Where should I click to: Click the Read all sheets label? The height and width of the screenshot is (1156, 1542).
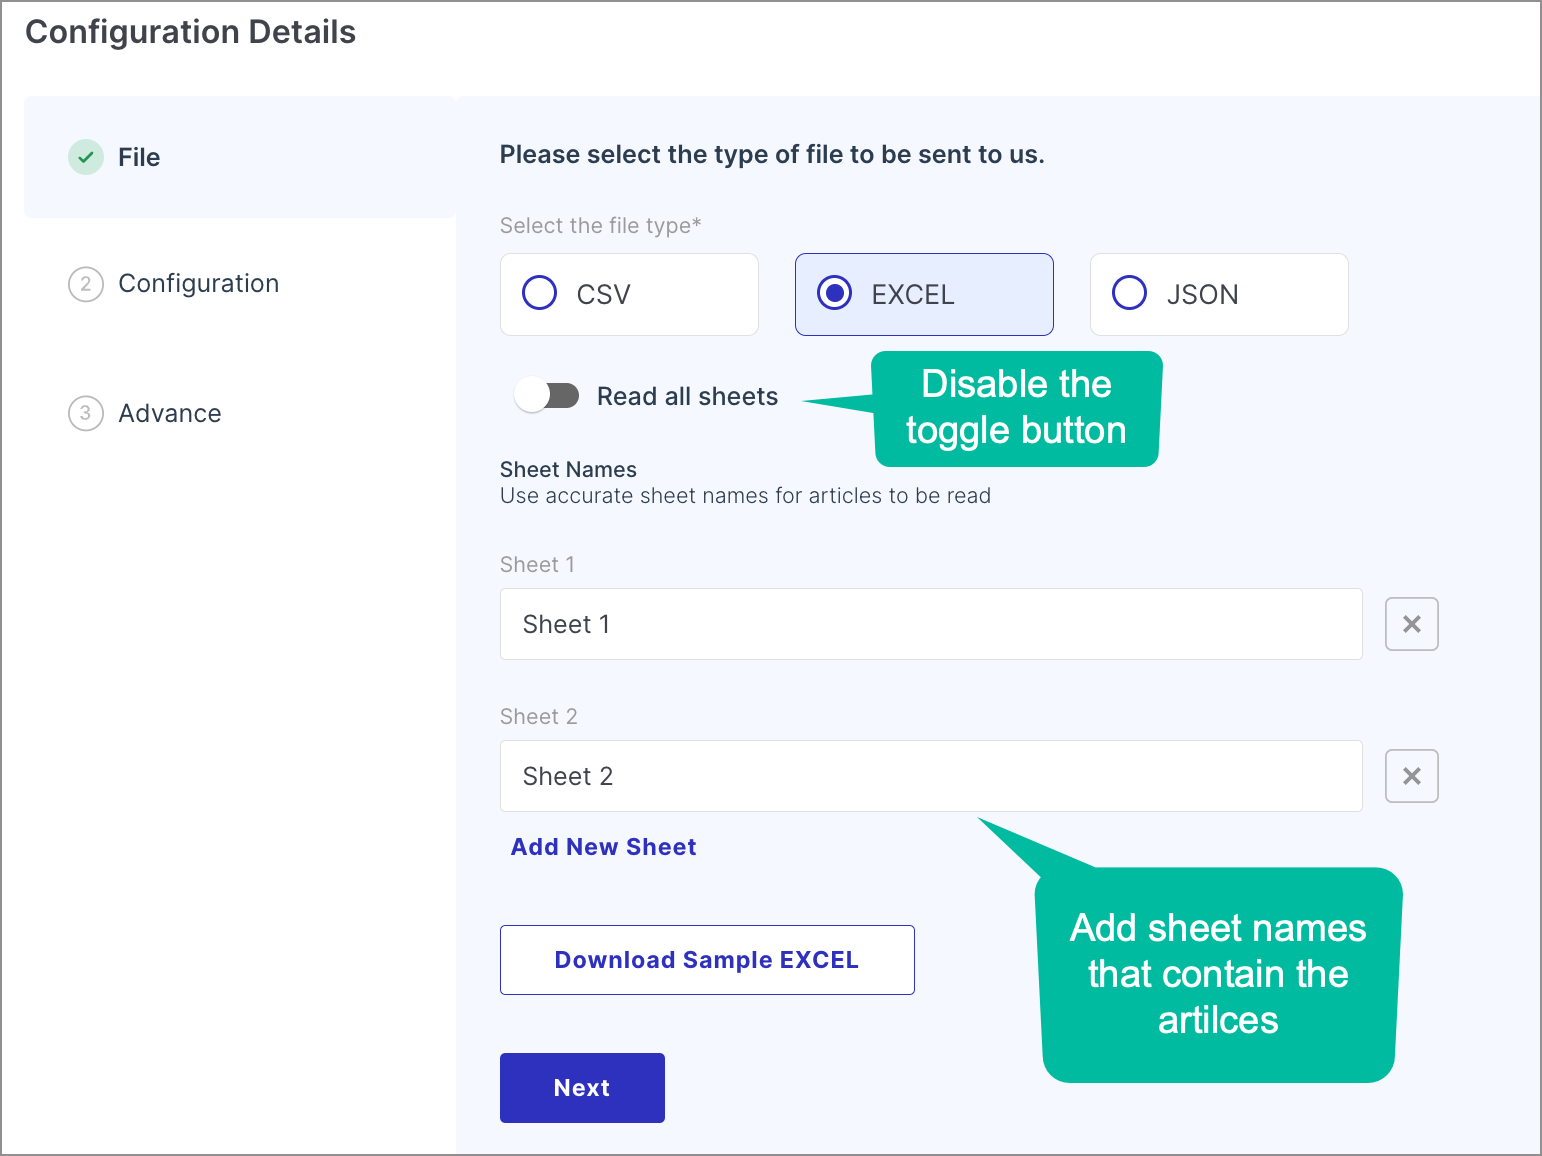pos(687,397)
